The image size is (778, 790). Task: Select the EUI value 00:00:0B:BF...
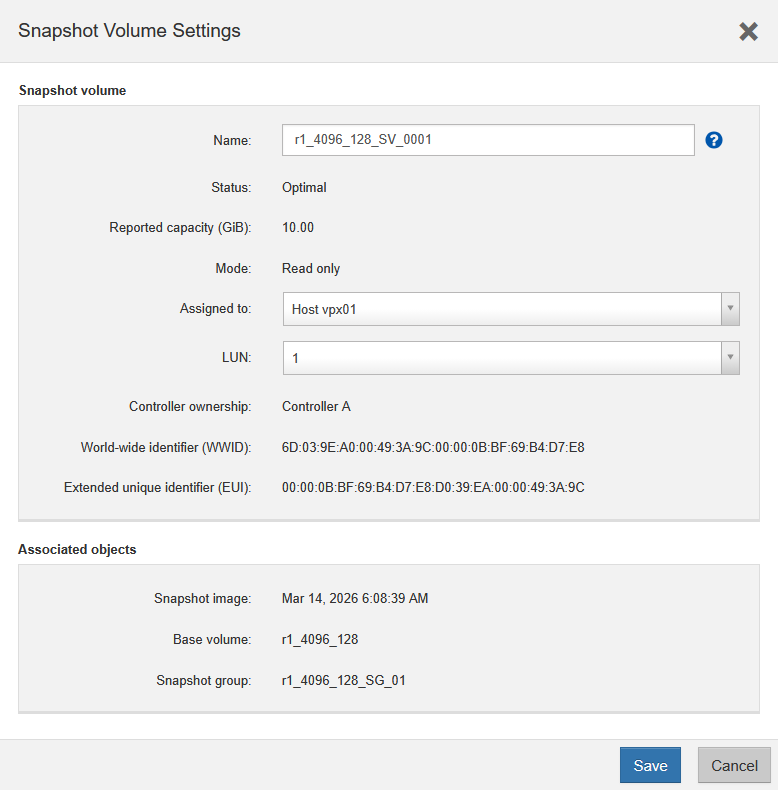[433, 488]
